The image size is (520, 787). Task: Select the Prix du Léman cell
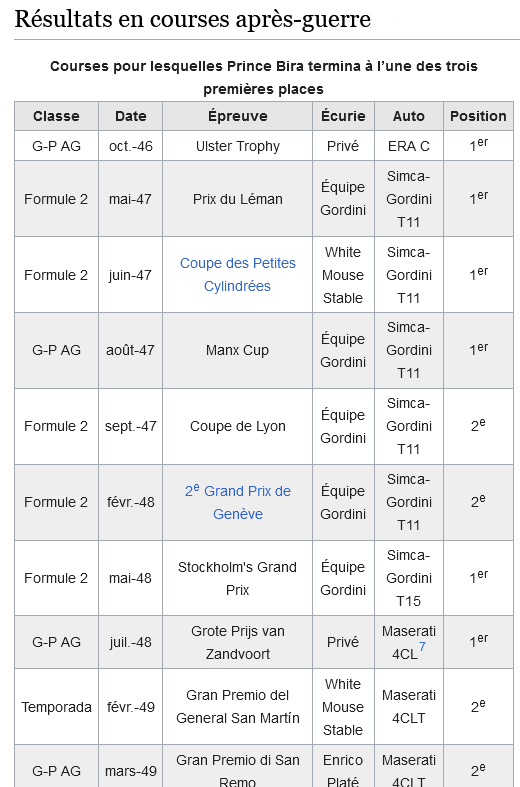(x=237, y=199)
